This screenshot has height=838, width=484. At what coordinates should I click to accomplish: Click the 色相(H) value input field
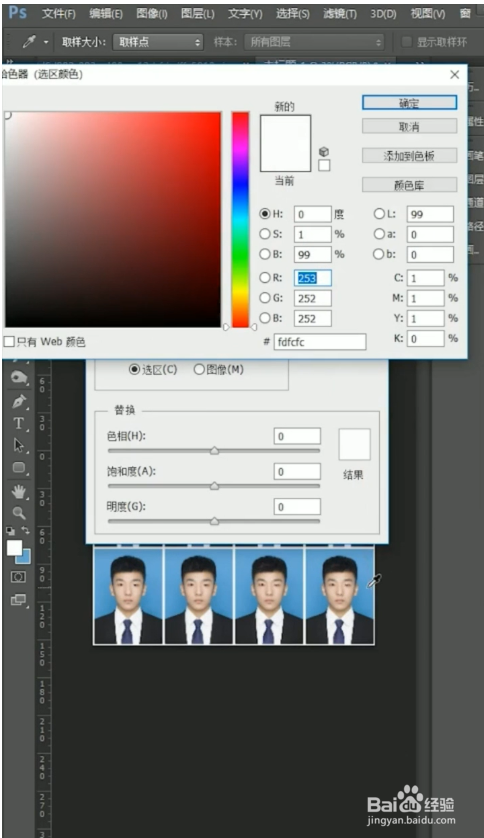[x=297, y=436]
